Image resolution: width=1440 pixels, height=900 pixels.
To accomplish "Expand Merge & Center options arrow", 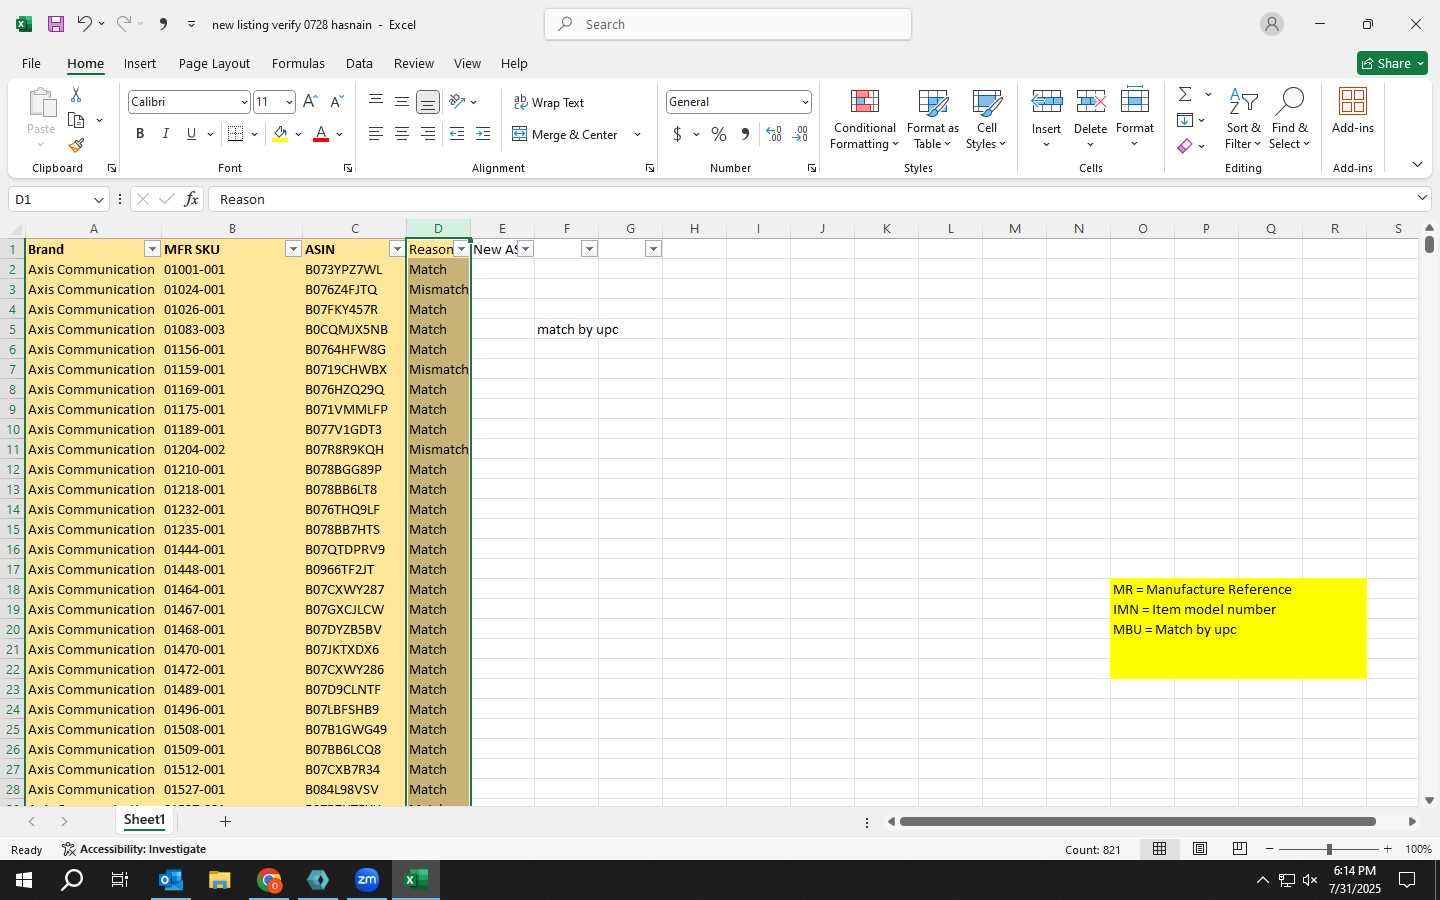I will 637,134.
